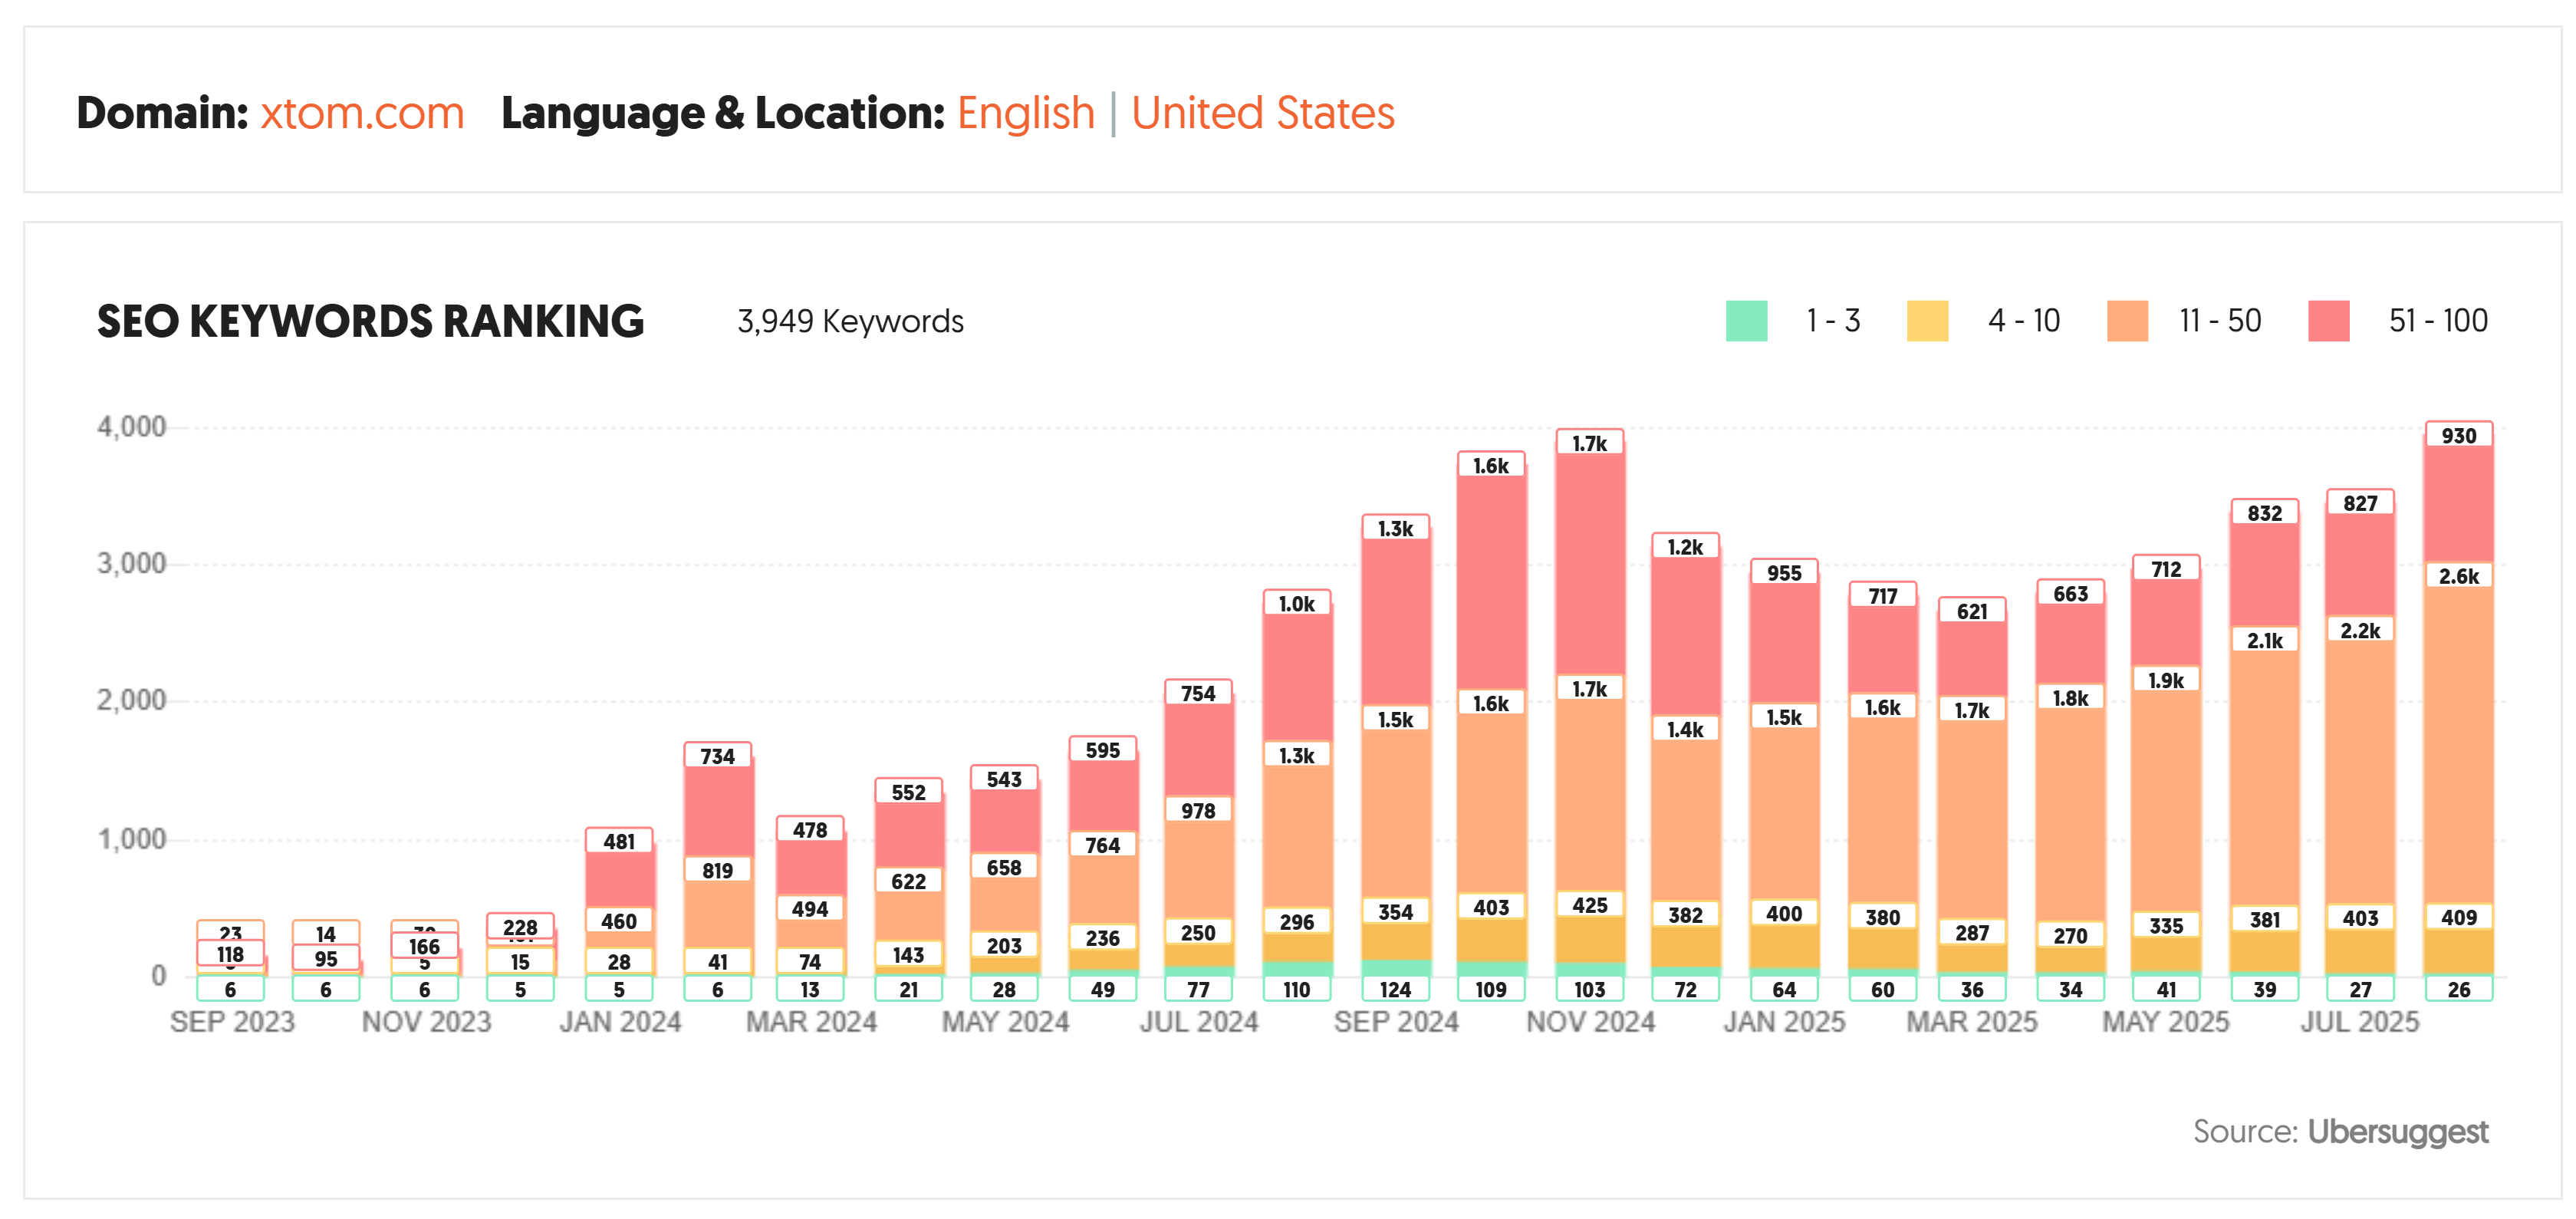Viewport: 2576px width, 1219px height.
Task: Toggle the red 51 - 100 legend swatch
Action: (2328, 321)
